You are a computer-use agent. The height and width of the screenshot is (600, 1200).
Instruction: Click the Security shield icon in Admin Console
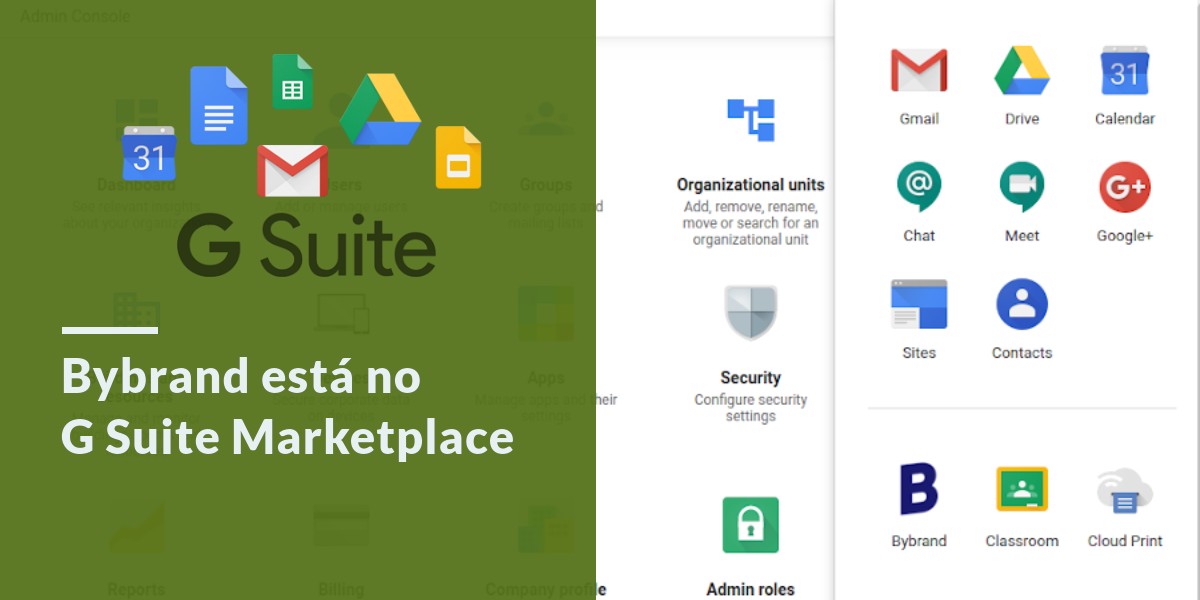(750, 312)
